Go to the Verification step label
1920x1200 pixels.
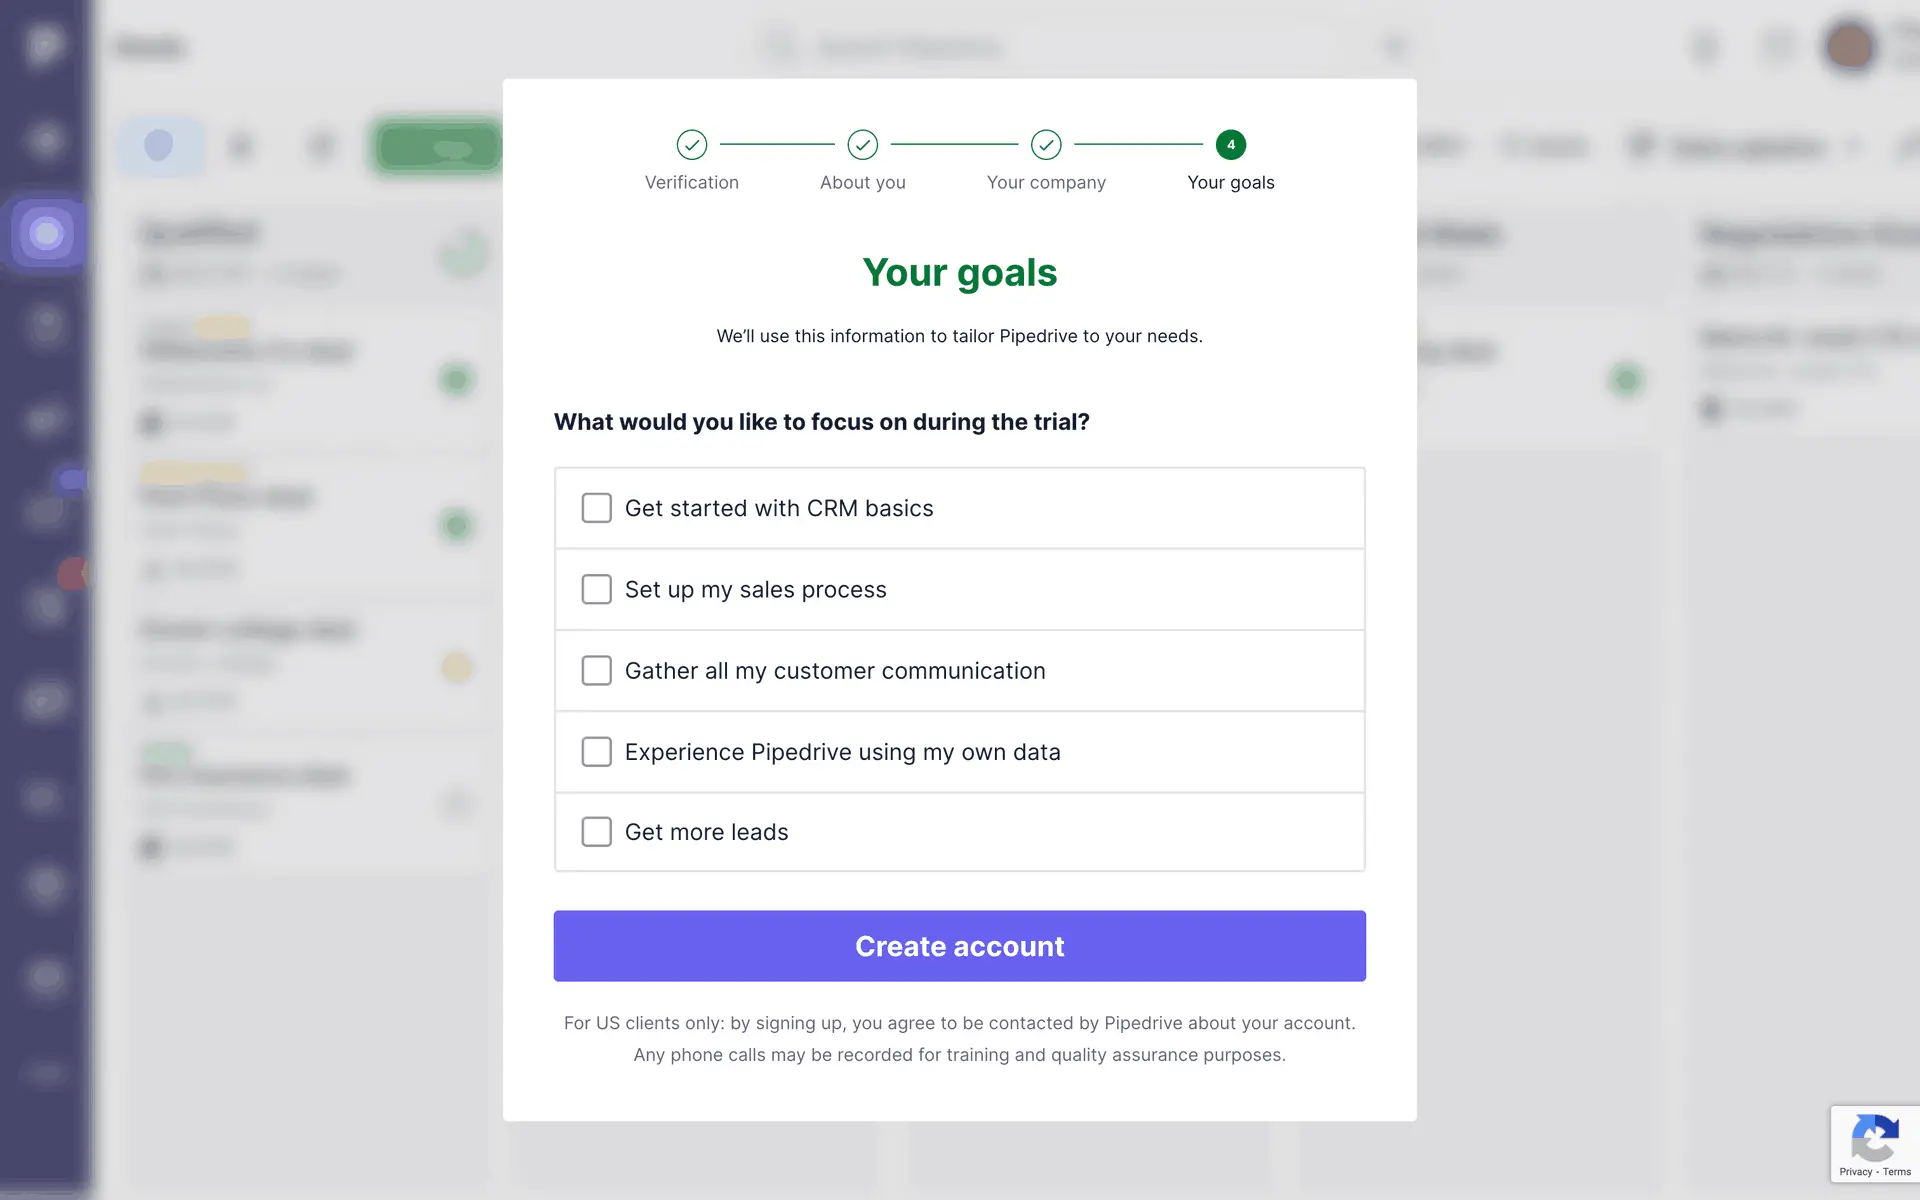pos(691,183)
